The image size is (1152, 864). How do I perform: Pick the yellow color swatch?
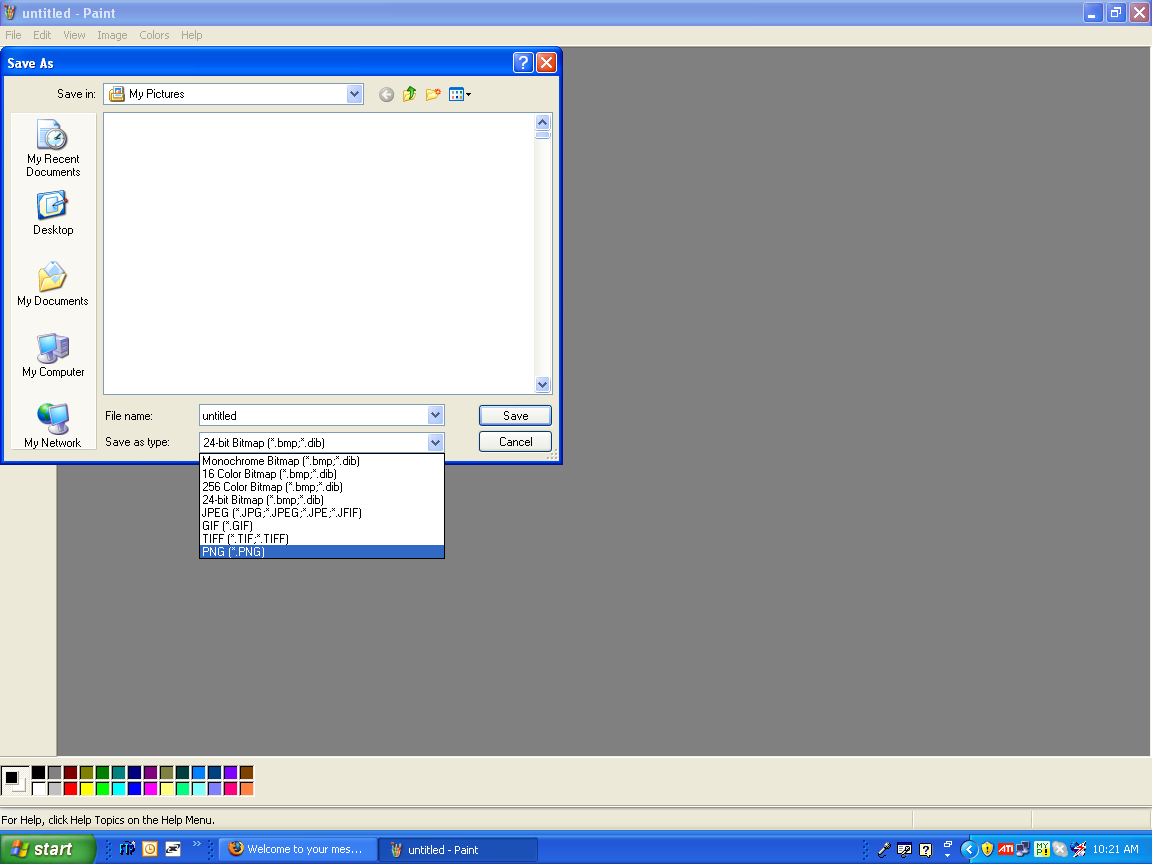click(87, 788)
